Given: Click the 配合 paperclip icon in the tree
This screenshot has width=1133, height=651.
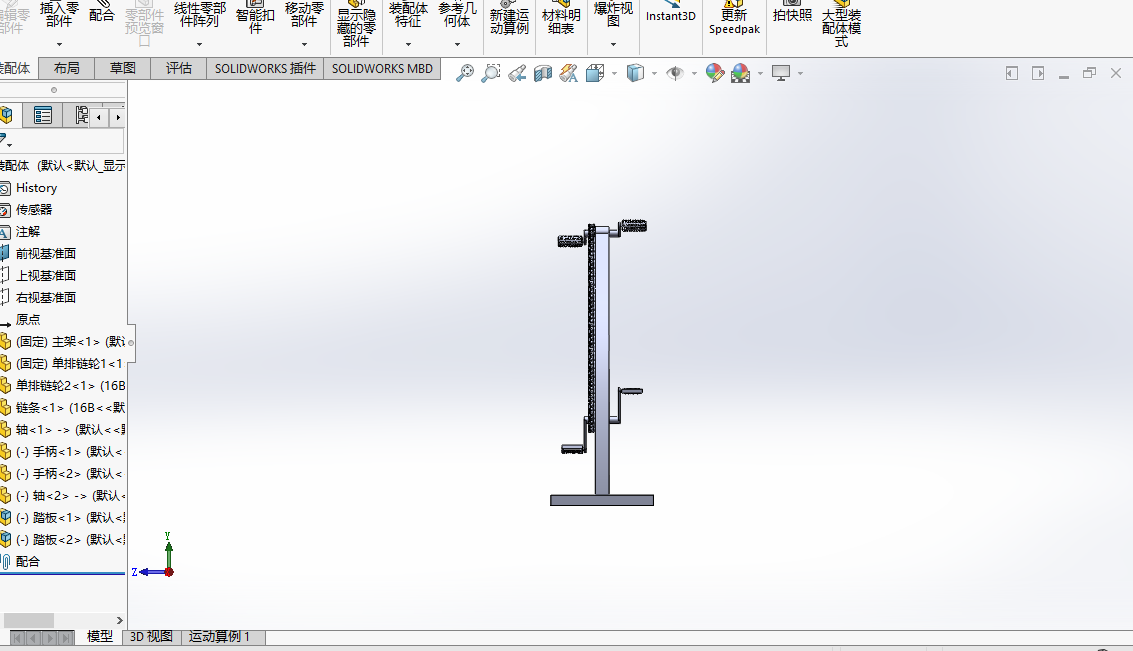Looking at the screenshot, I should [5, 561].
